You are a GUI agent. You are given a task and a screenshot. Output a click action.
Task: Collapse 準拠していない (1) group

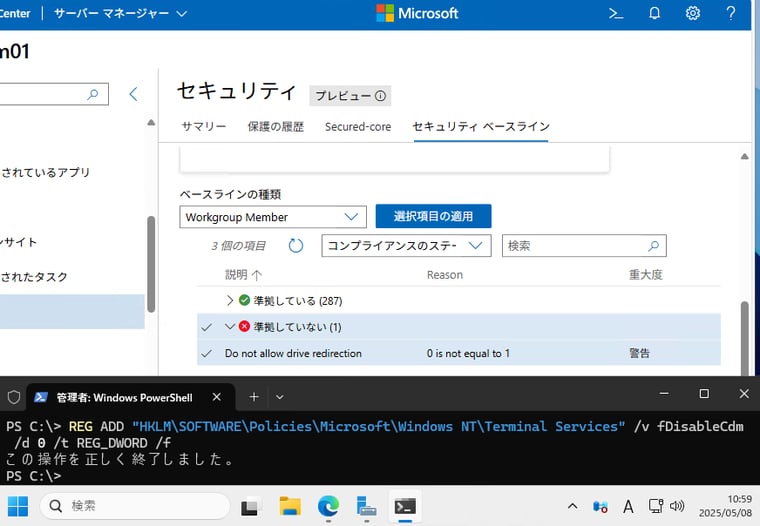(230, 327)
